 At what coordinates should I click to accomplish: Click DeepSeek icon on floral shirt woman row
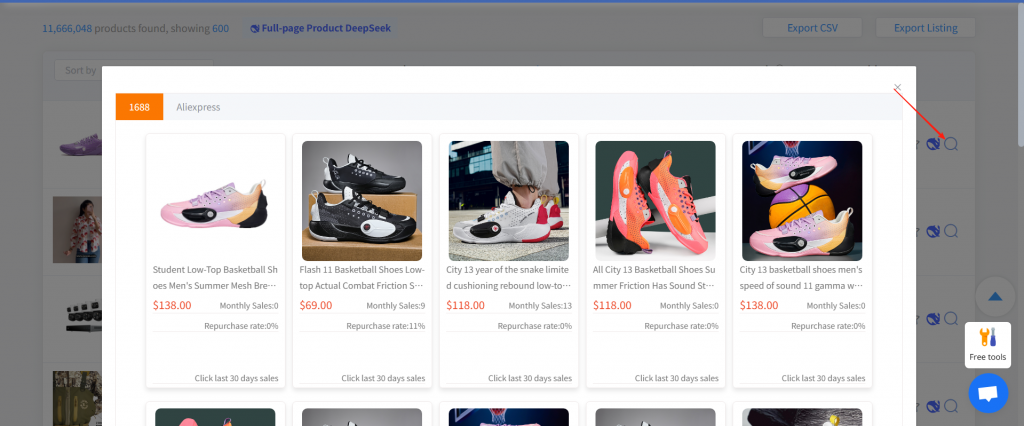(x=933, y=231)
